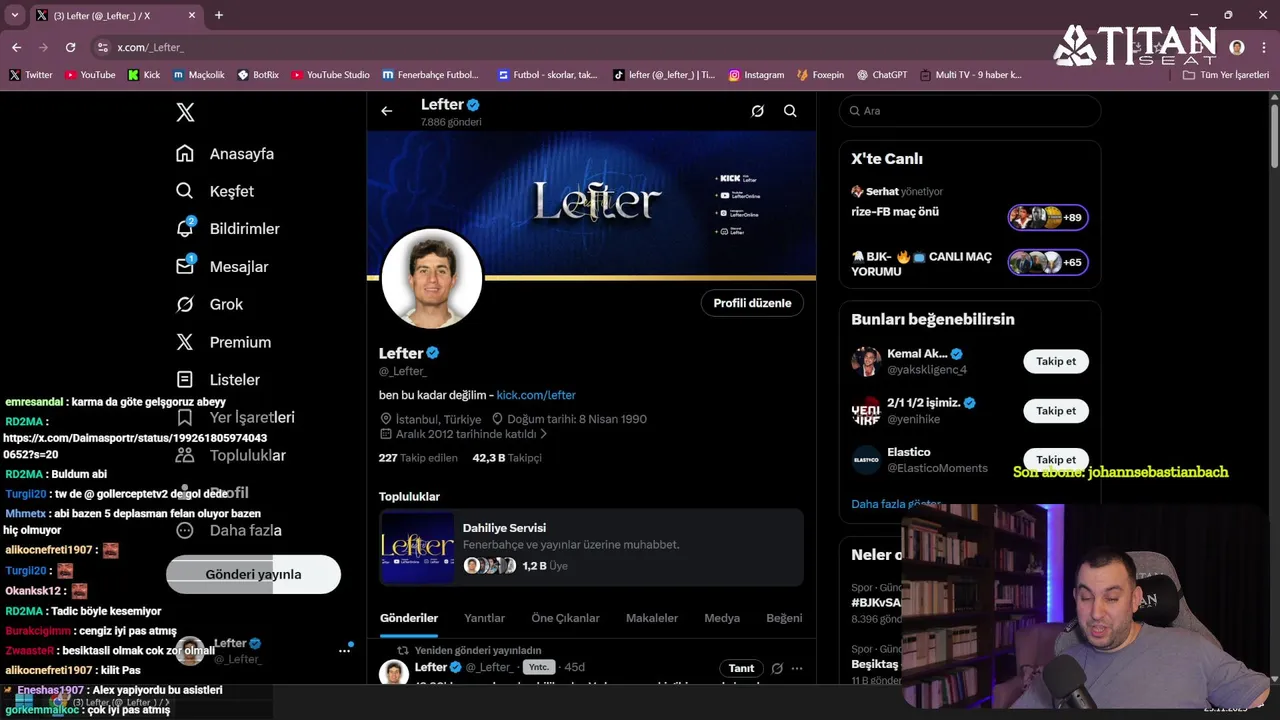1280x720 pixels.
Task: Open 42,3 B Takipçi list
Action: (507, 458)
